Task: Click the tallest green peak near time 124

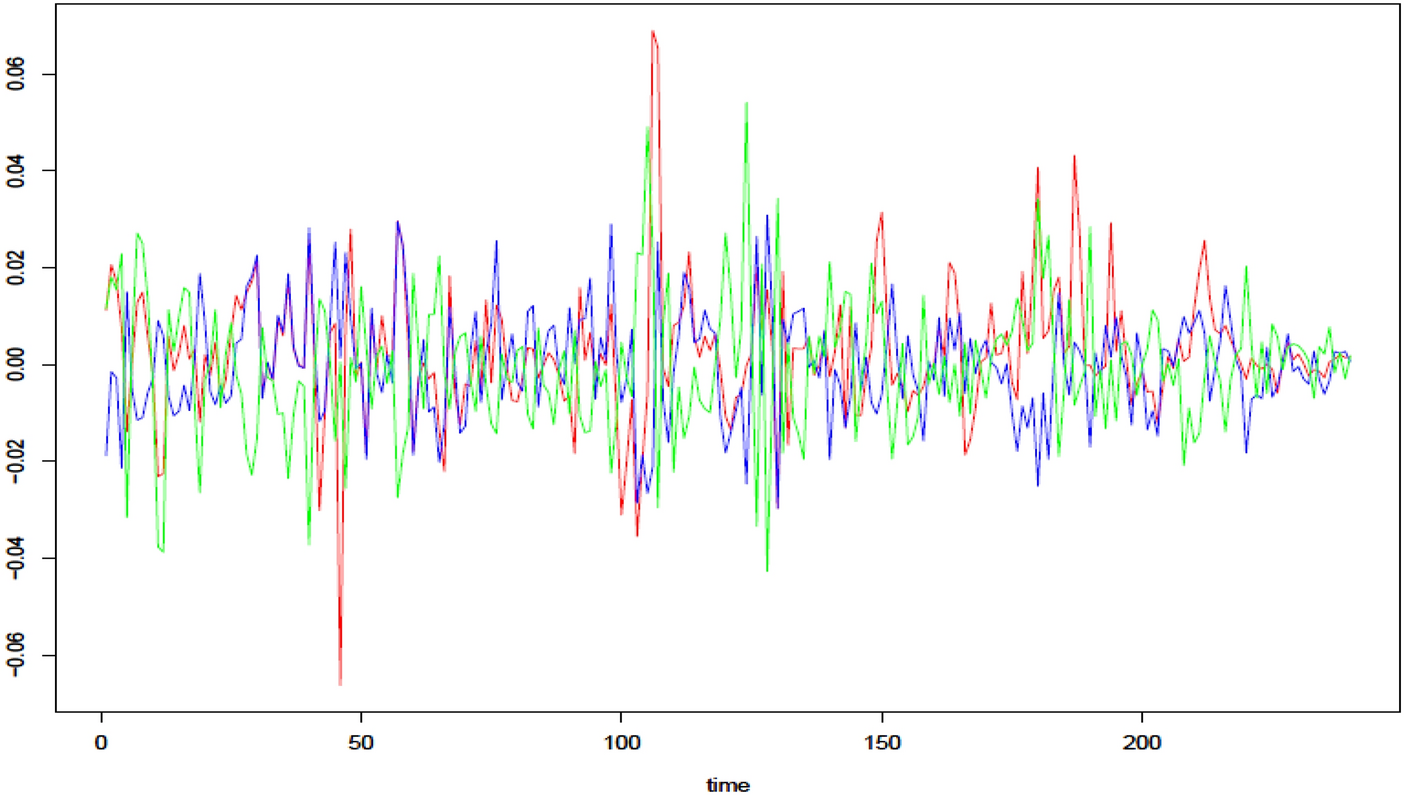Action: tap(746, 102)
